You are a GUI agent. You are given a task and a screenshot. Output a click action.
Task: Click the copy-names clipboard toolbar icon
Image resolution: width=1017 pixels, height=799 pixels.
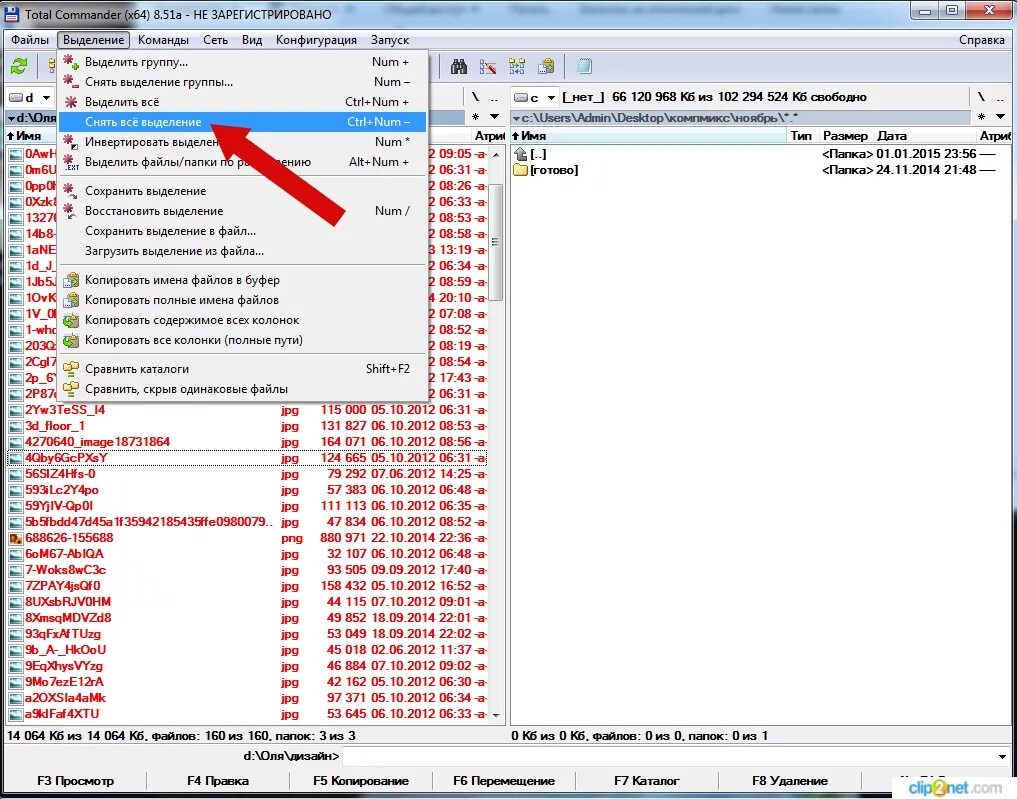coord(546,66)
